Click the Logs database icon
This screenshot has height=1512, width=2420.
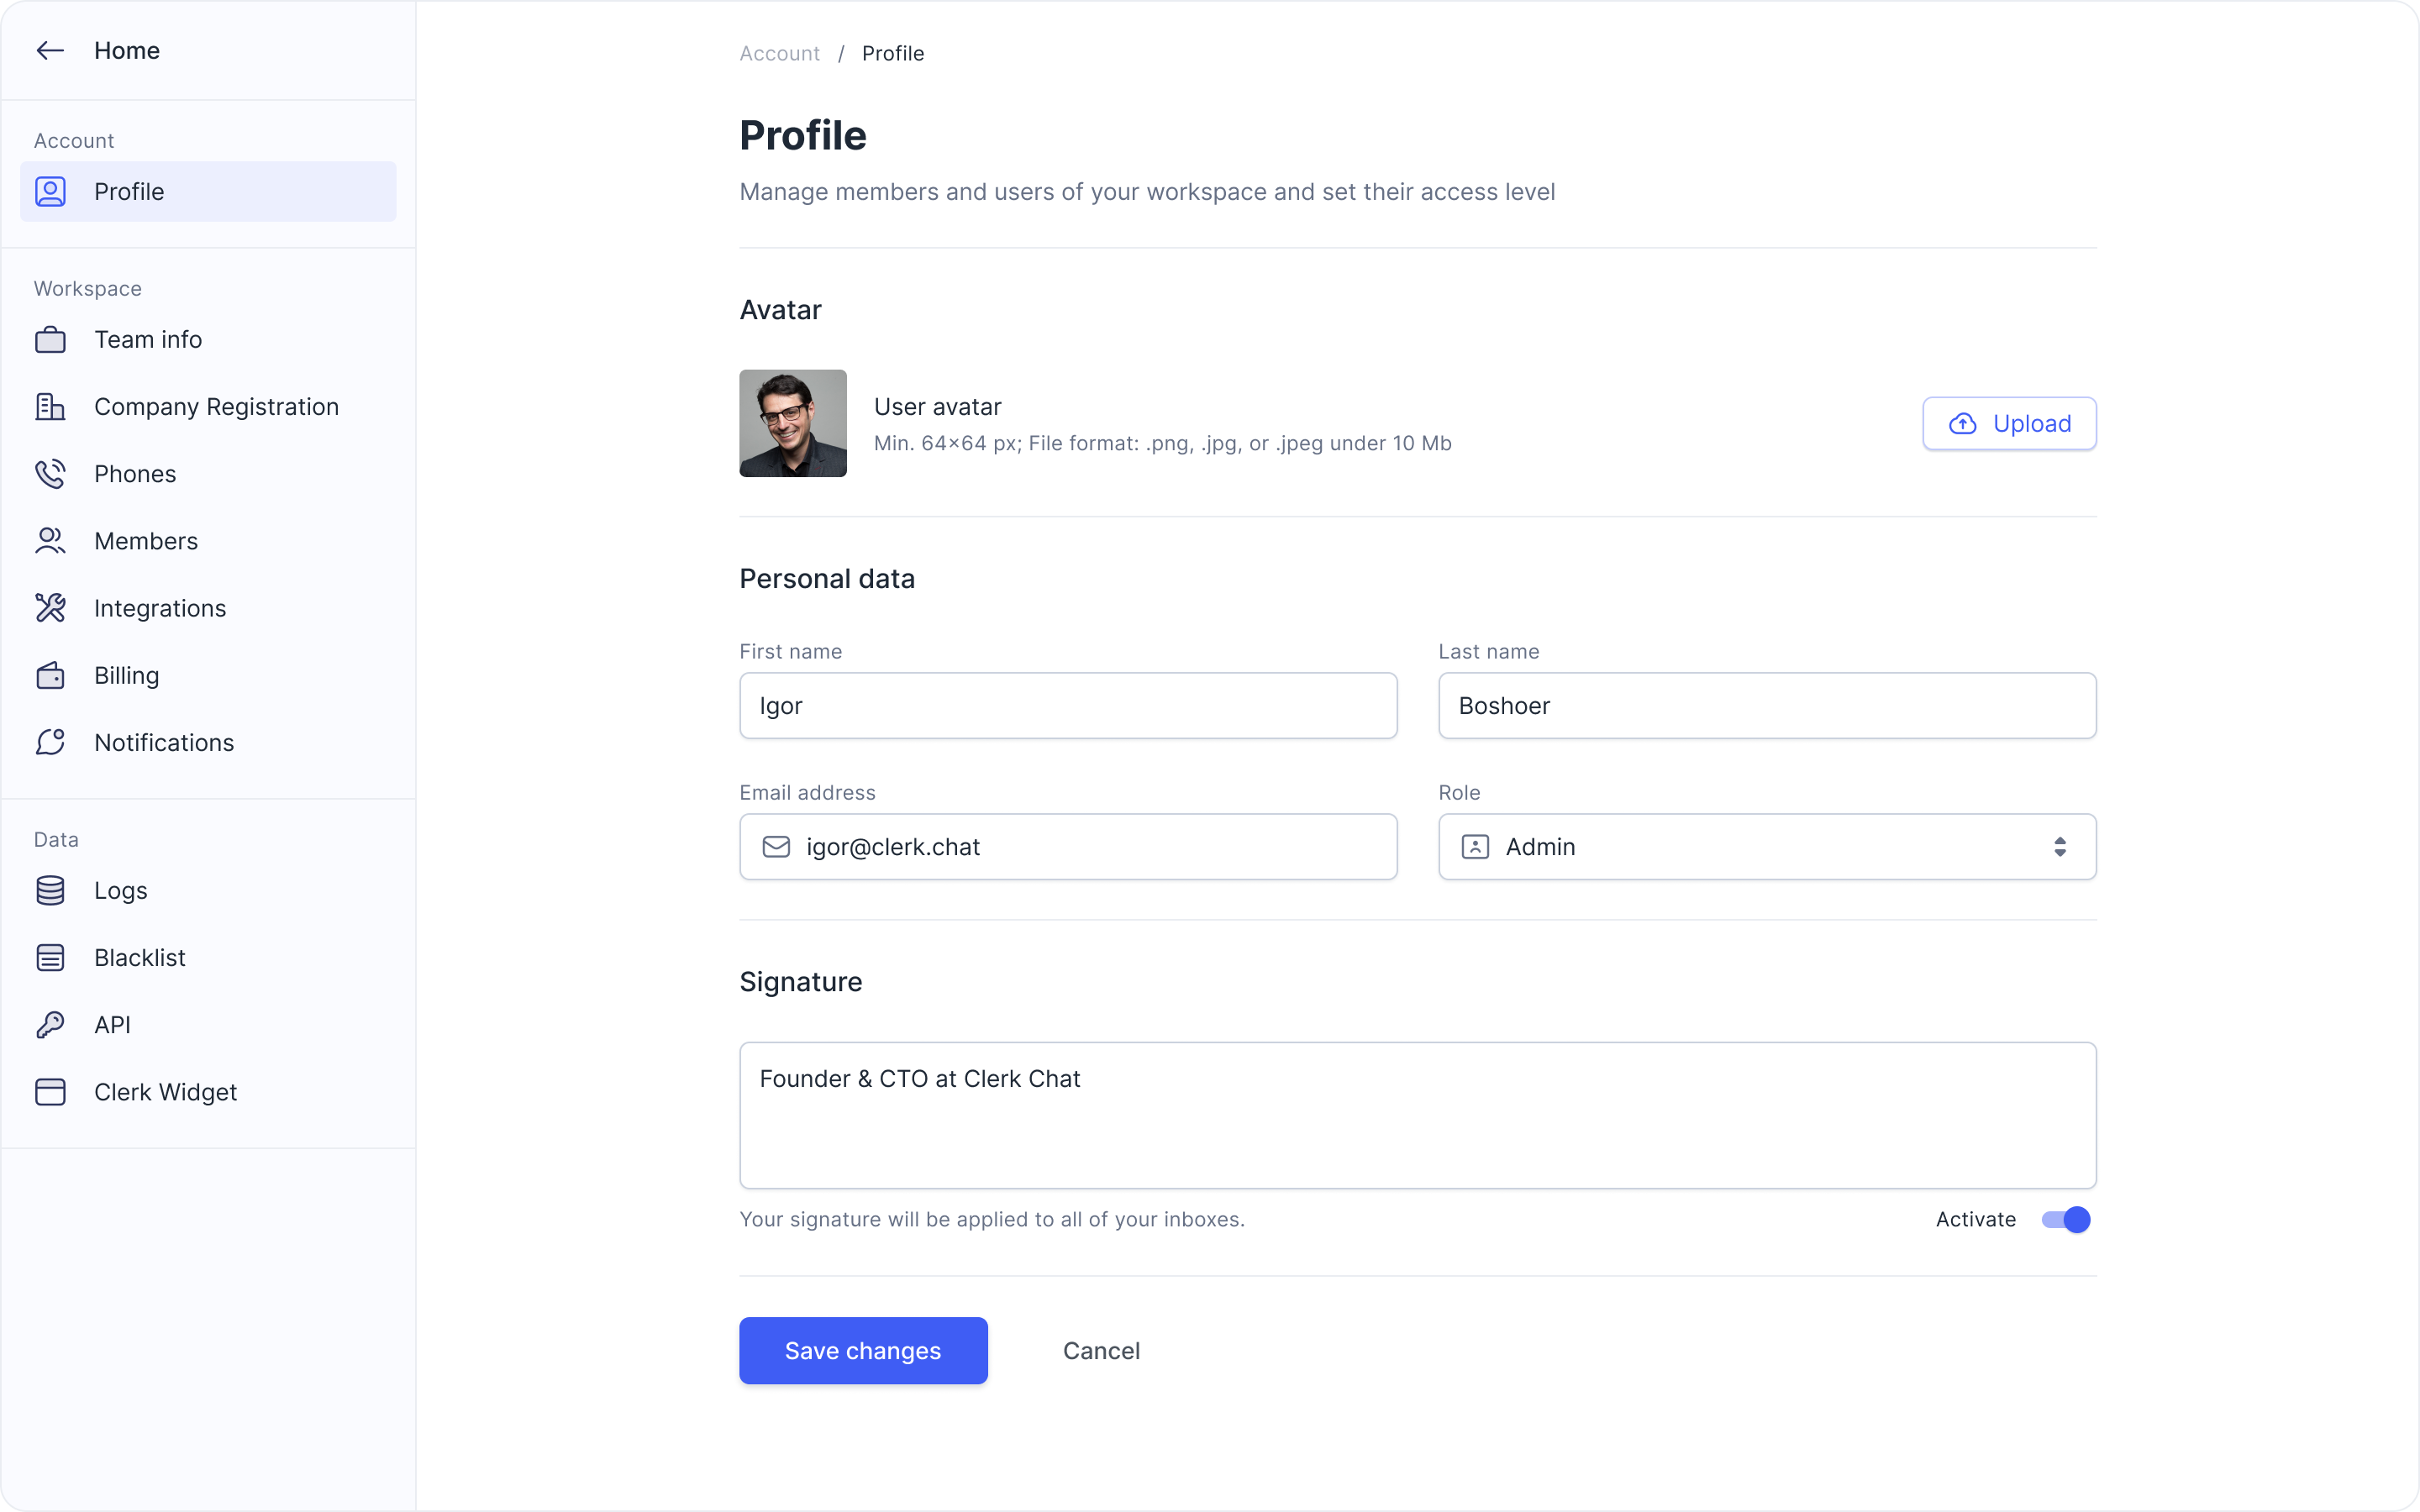[50, 890]
